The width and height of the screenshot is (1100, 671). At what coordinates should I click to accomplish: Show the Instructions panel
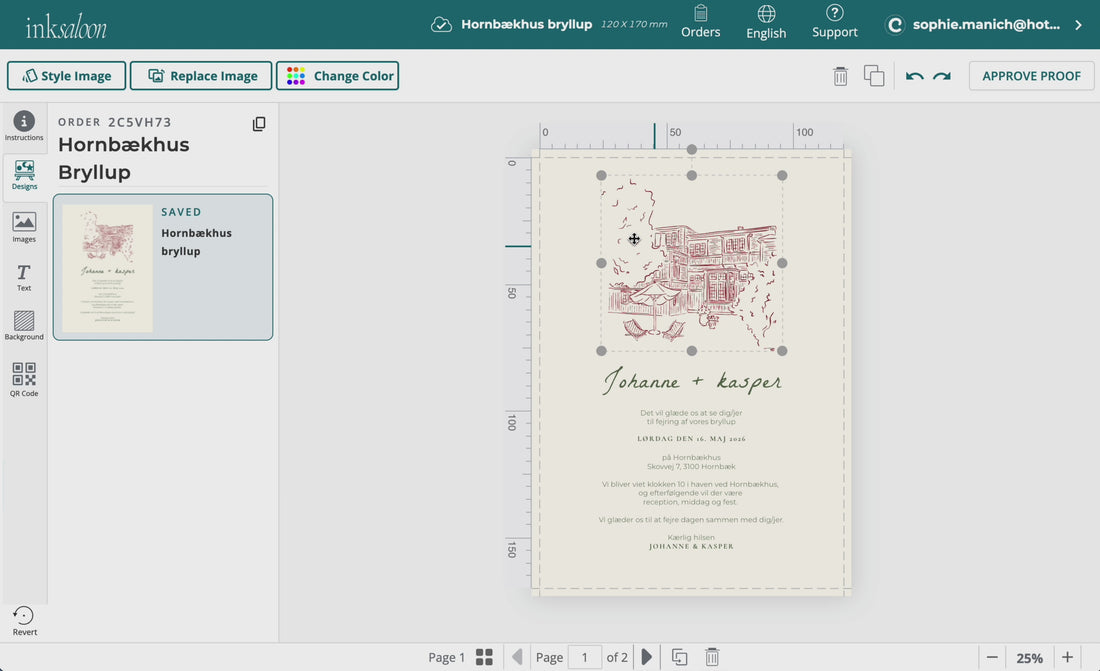pyautogui.click(x=24, y=126)
